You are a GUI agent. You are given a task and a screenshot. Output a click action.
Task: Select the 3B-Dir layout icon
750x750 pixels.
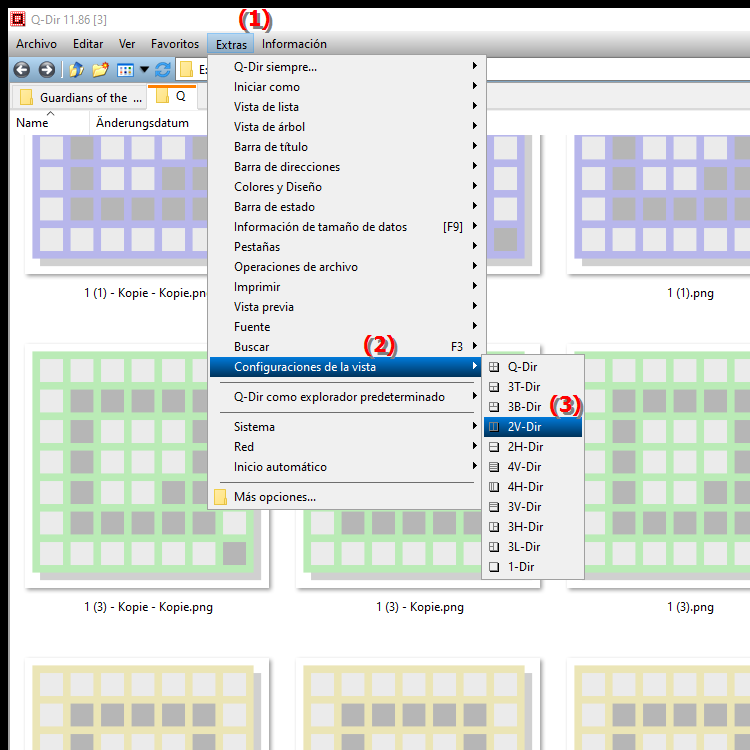point(494,407)
